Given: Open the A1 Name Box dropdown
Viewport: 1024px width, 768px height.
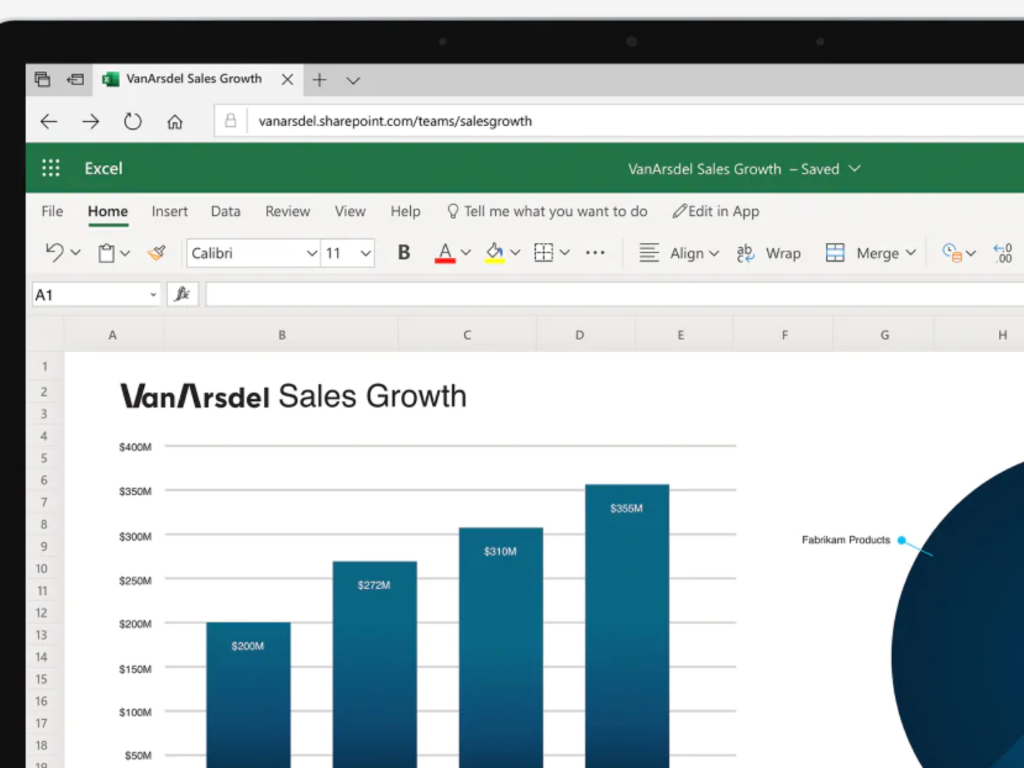Looking at the screenshot, I should 153,295.
